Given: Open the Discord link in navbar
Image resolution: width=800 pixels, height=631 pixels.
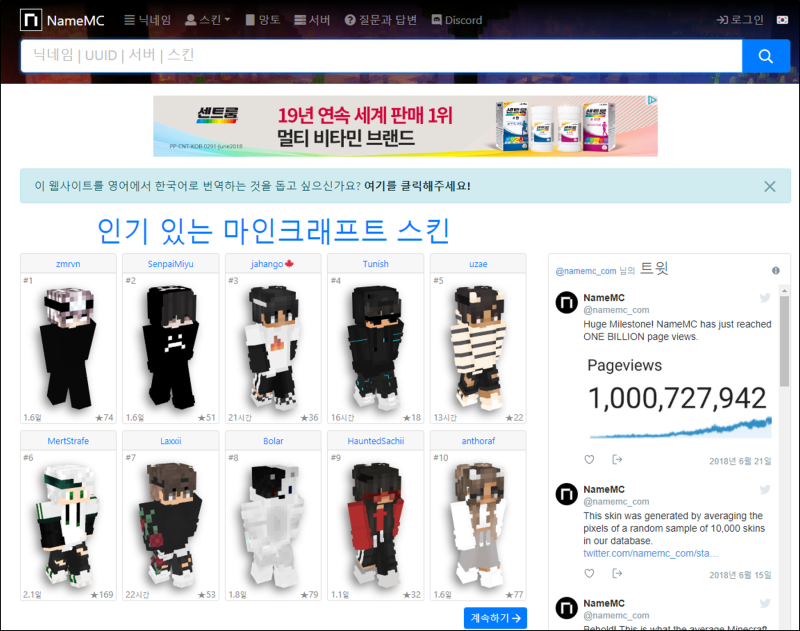Looking at the screenshot, I should [457, 20].
